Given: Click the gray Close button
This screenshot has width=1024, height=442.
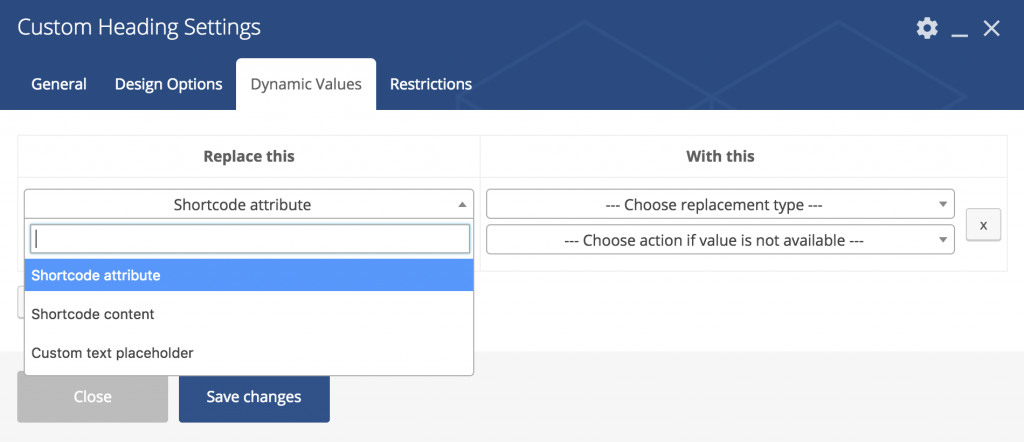Looking at the screenshot, I should 93,397.
